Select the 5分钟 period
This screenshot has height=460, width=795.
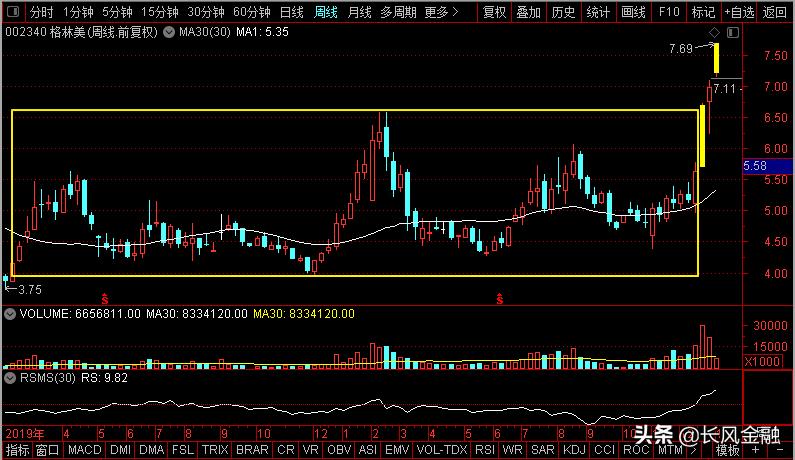[117, 12]
